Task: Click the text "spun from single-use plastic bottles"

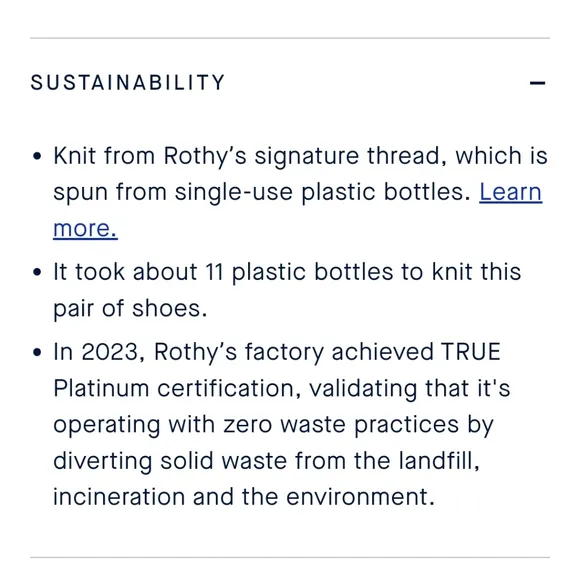Action: click(262, 192)
